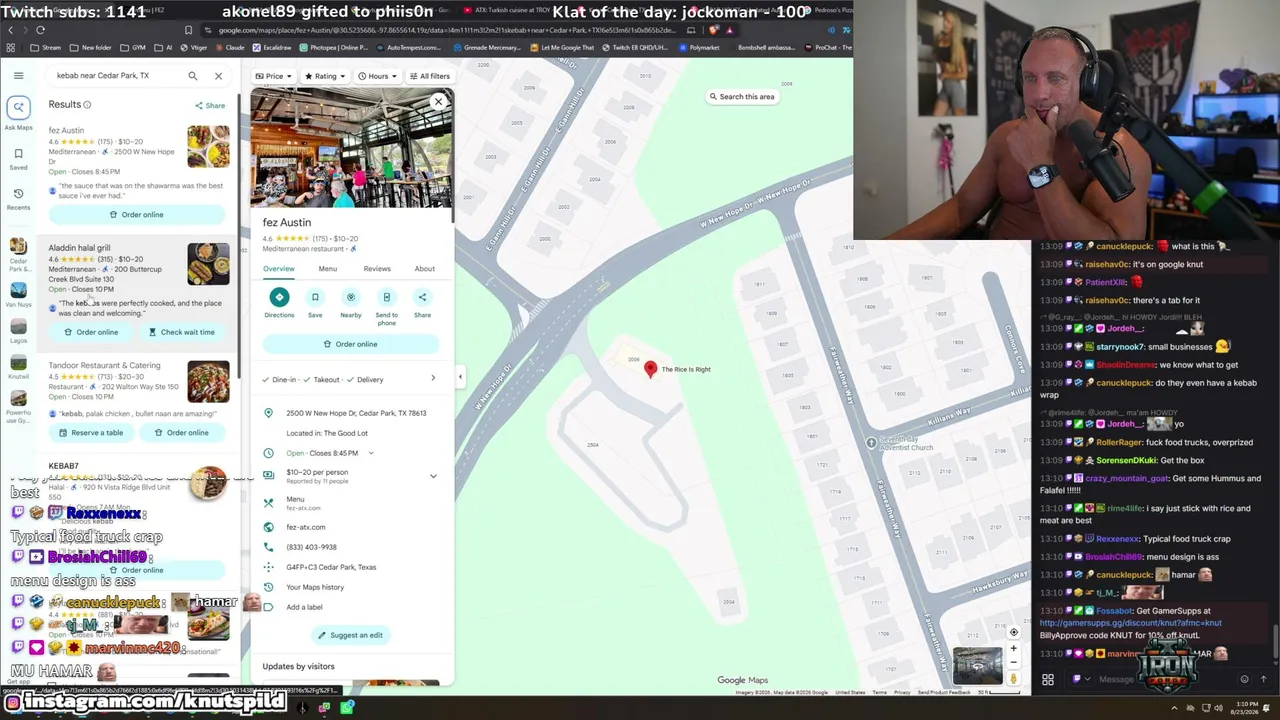Order online from Tandoor Restaurant
The height and width of the screenshot is (720, 1280).
[x=182, y=433]
